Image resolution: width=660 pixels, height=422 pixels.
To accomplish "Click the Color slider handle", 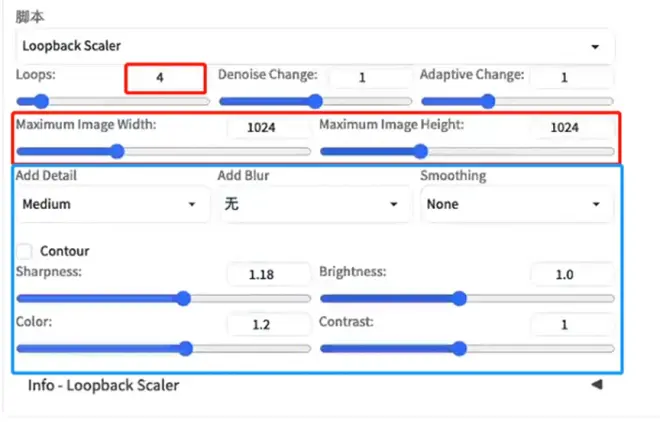I will coord(185,348).
